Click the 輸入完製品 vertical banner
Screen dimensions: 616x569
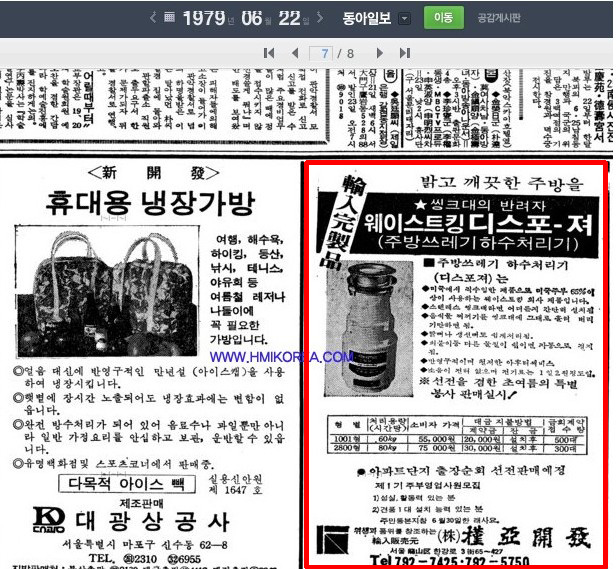coord(341,222)
